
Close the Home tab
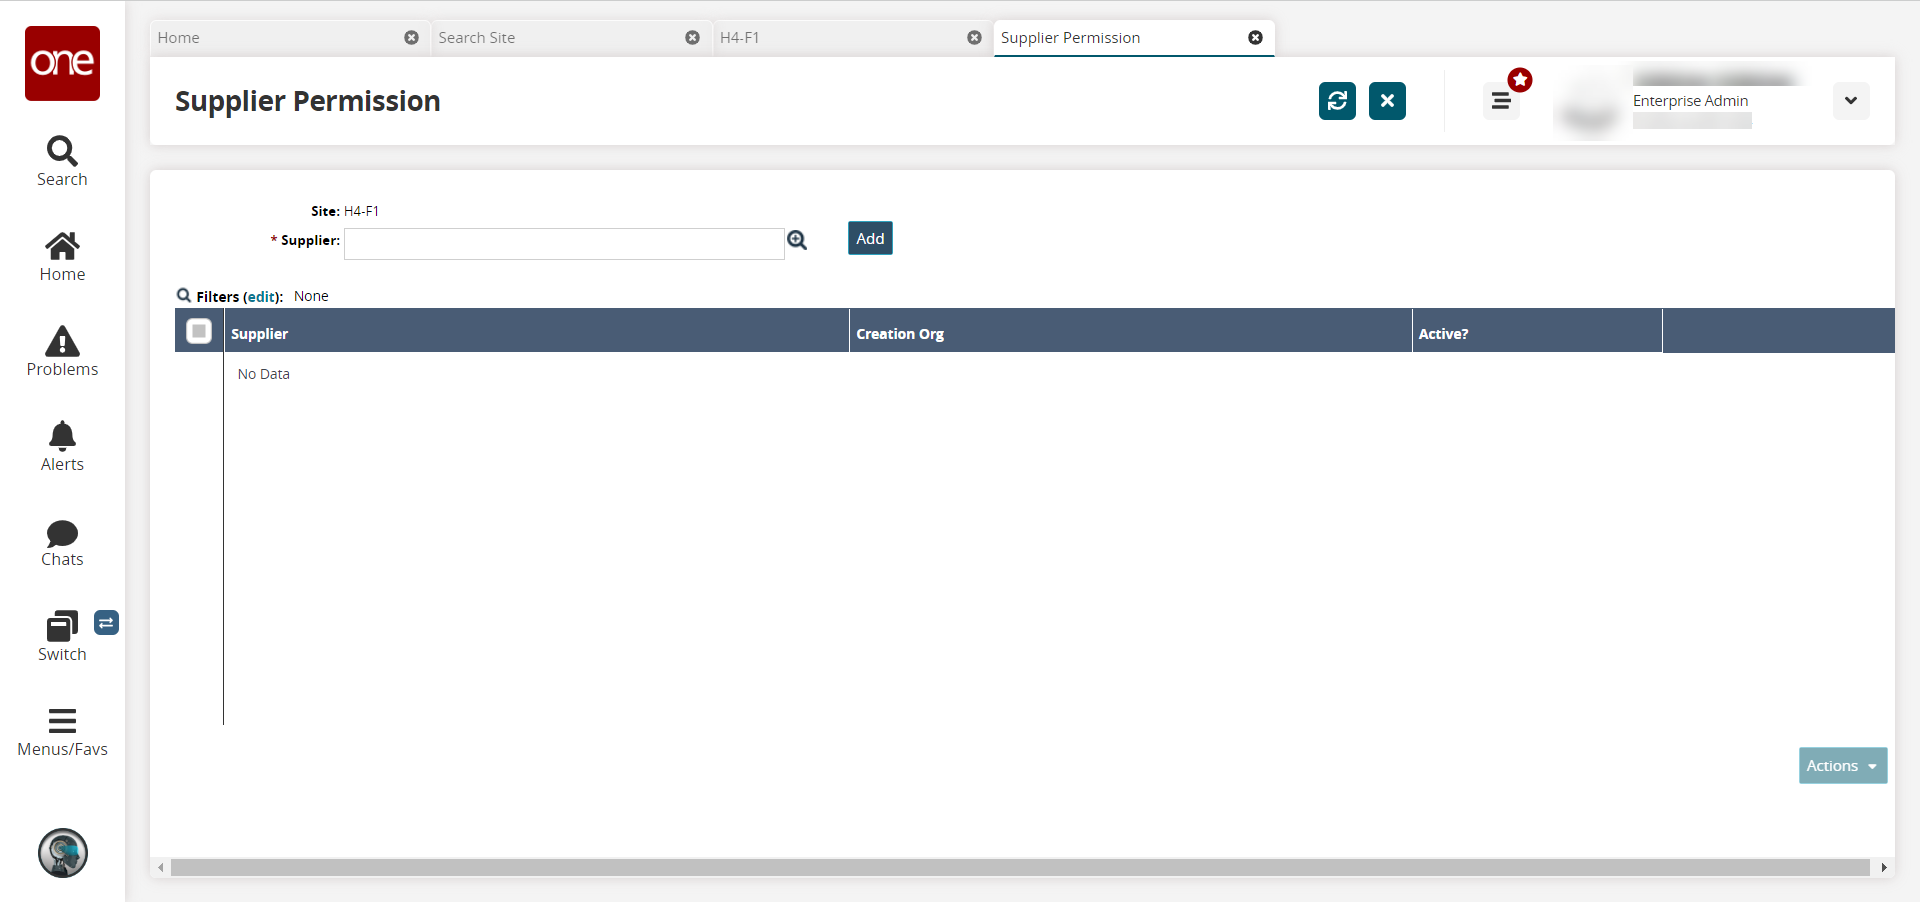411,38
